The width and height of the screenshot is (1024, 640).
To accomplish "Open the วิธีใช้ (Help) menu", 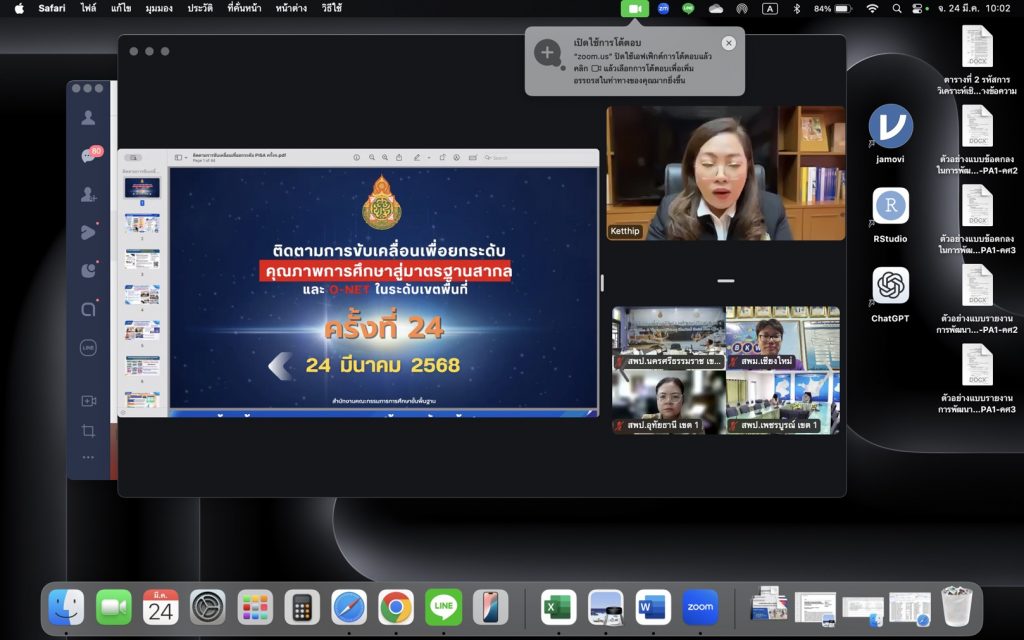I will pyautogui.click(x=332, y=8).
